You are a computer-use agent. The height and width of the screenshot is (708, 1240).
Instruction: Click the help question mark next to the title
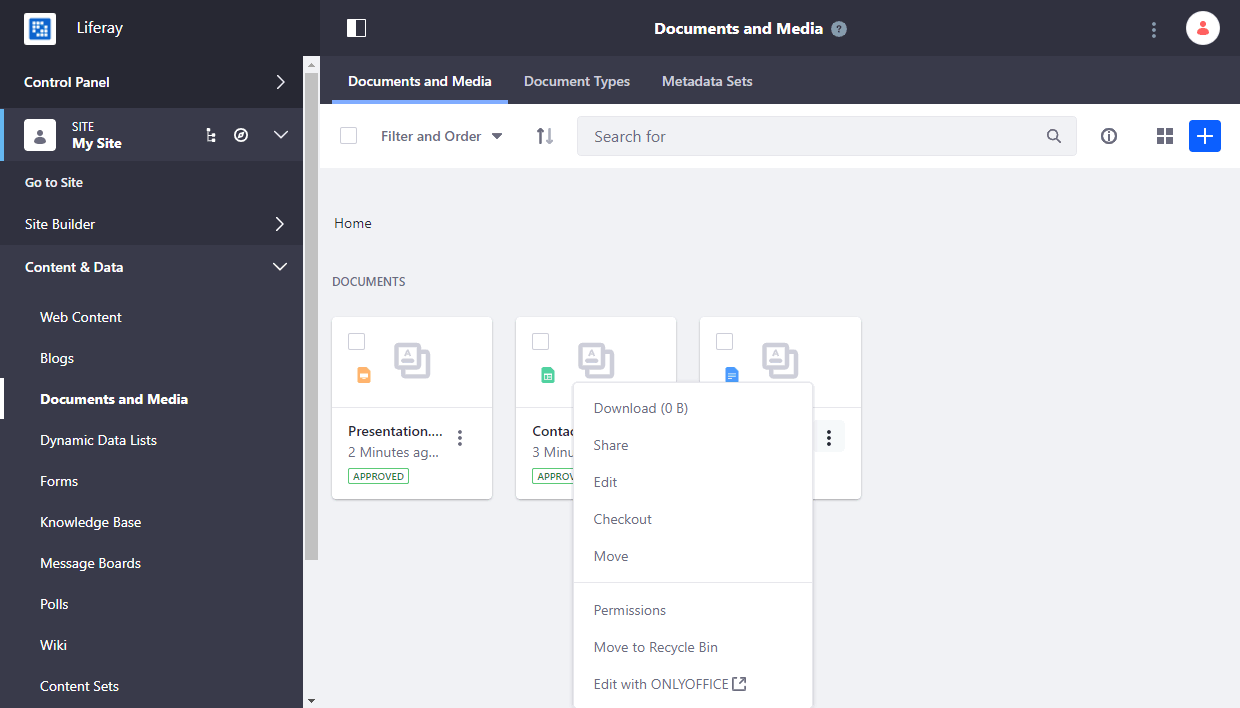(x=839, y=28)
